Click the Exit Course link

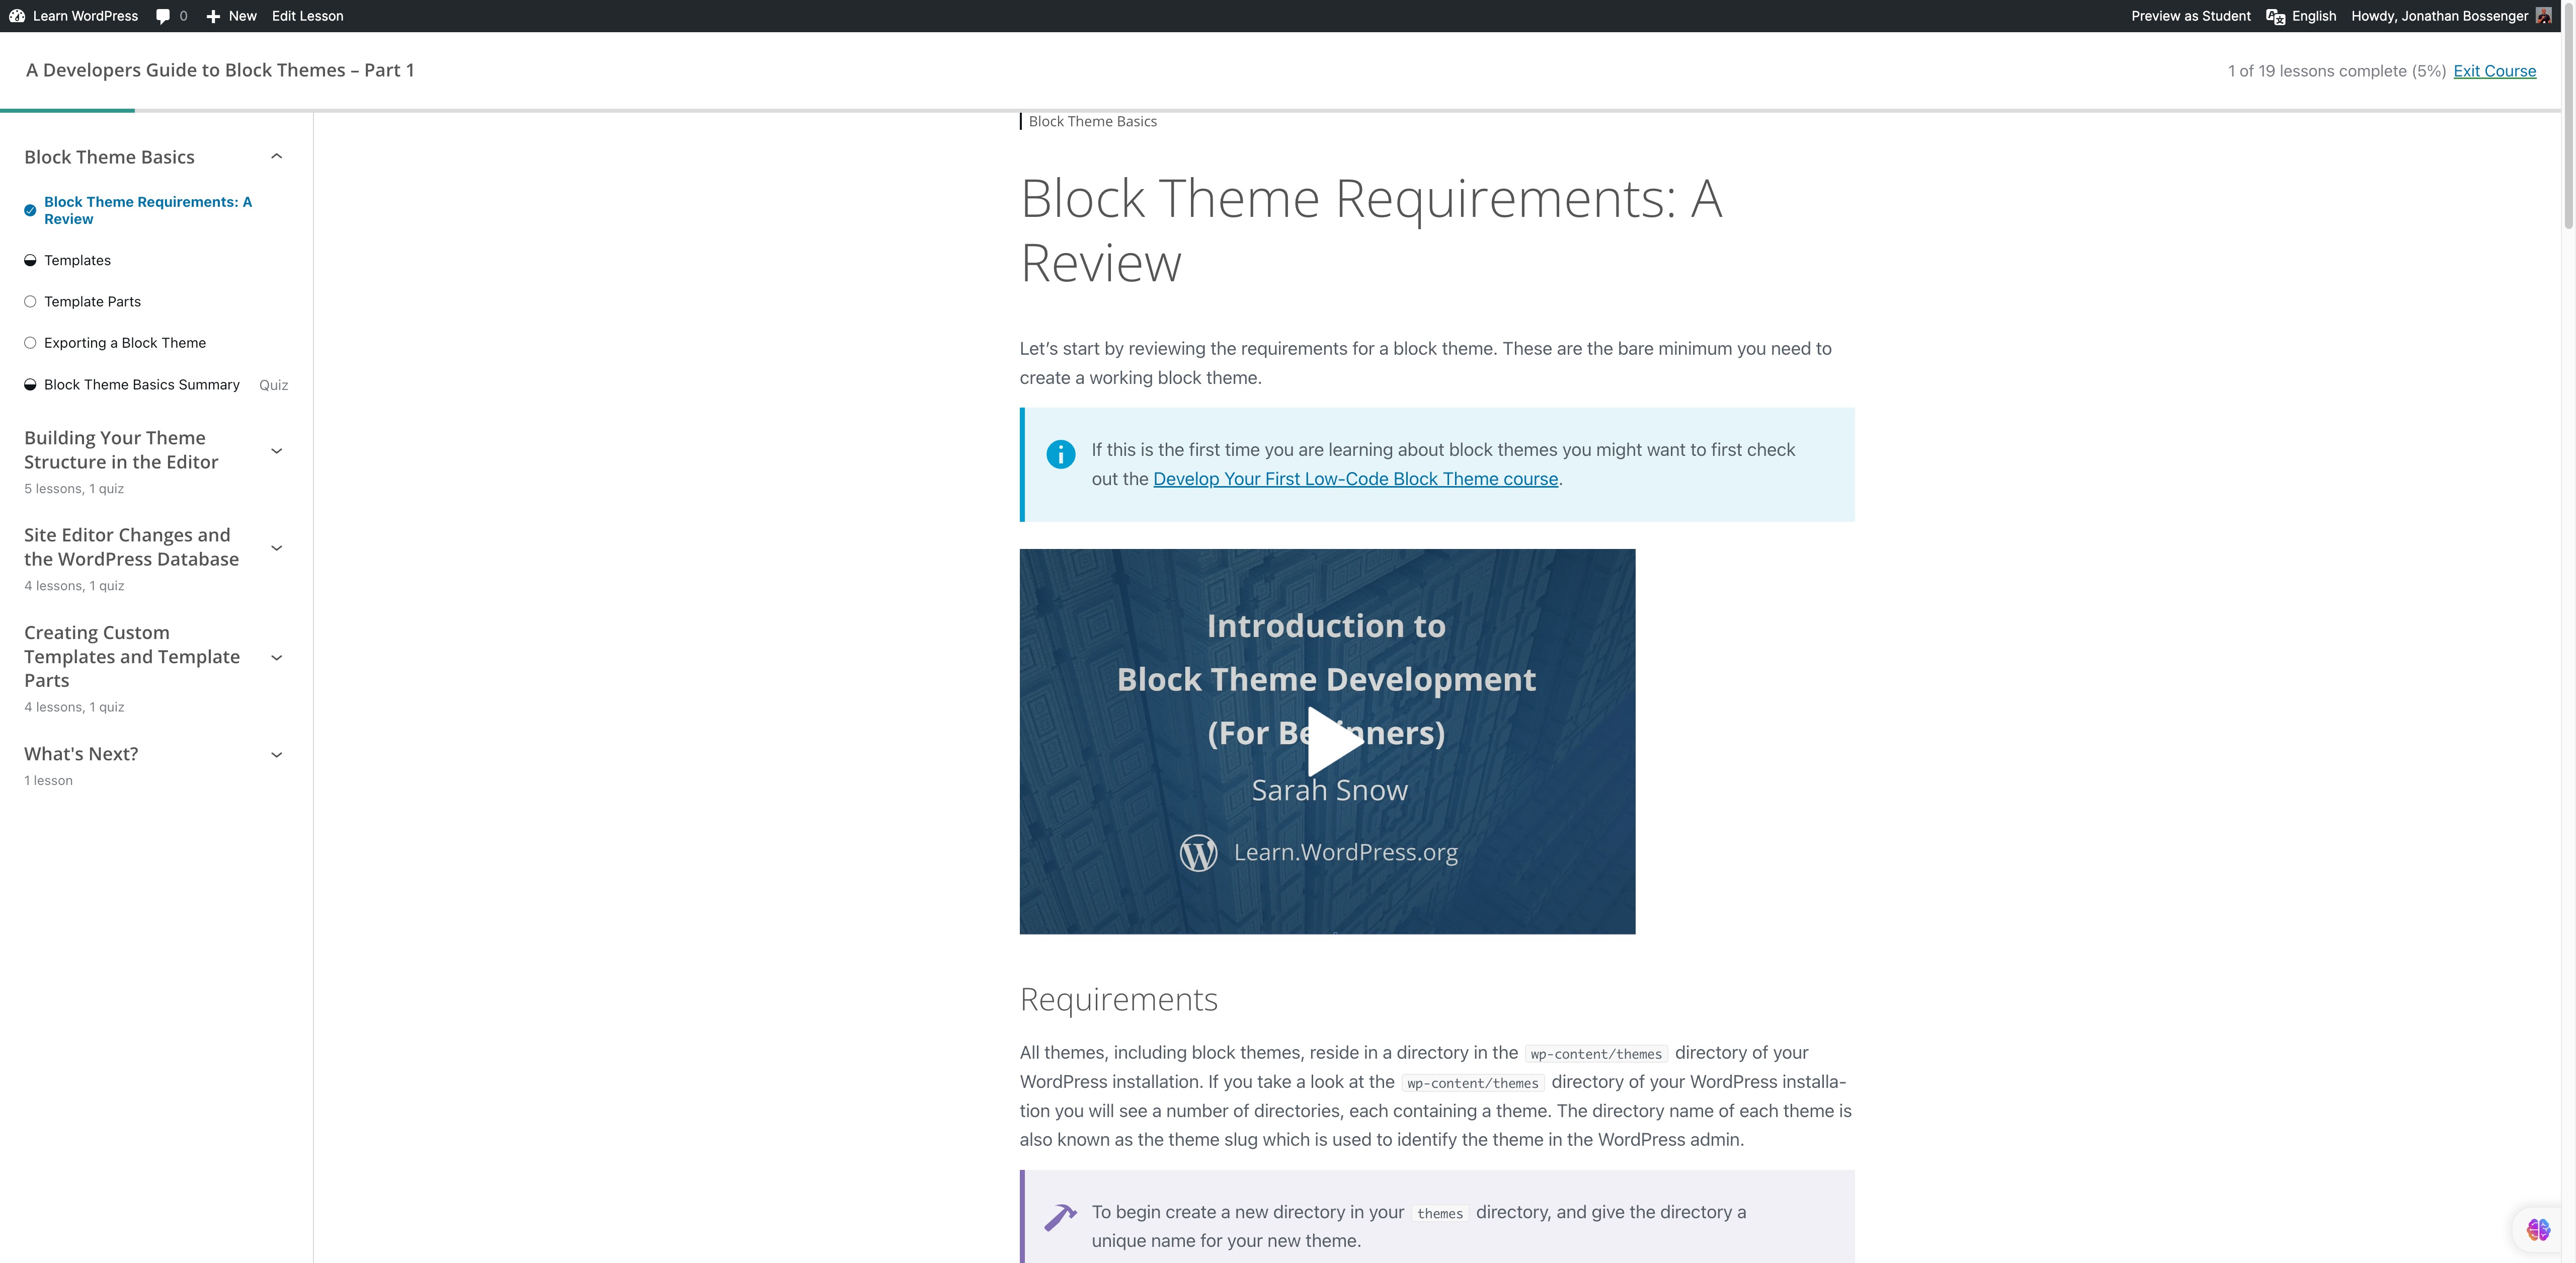(x=2496, y=70)
